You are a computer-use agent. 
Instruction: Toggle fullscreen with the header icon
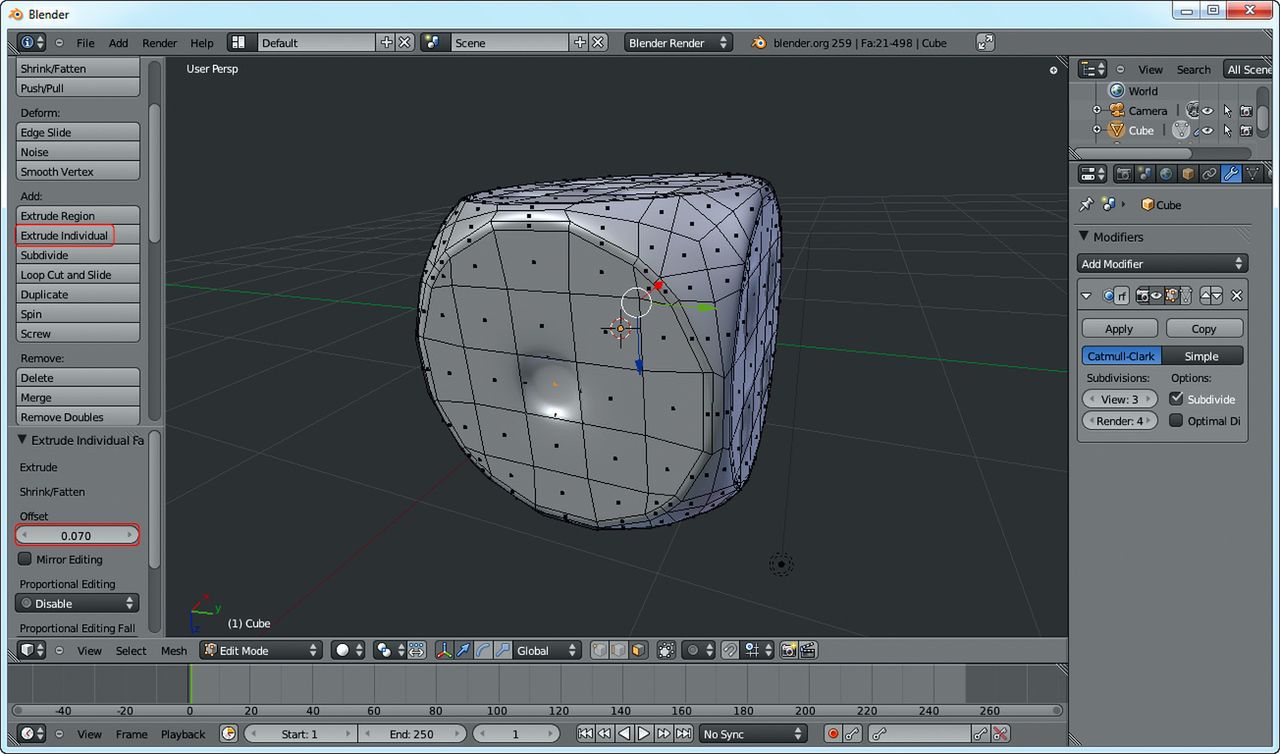(x=985, y=42)
